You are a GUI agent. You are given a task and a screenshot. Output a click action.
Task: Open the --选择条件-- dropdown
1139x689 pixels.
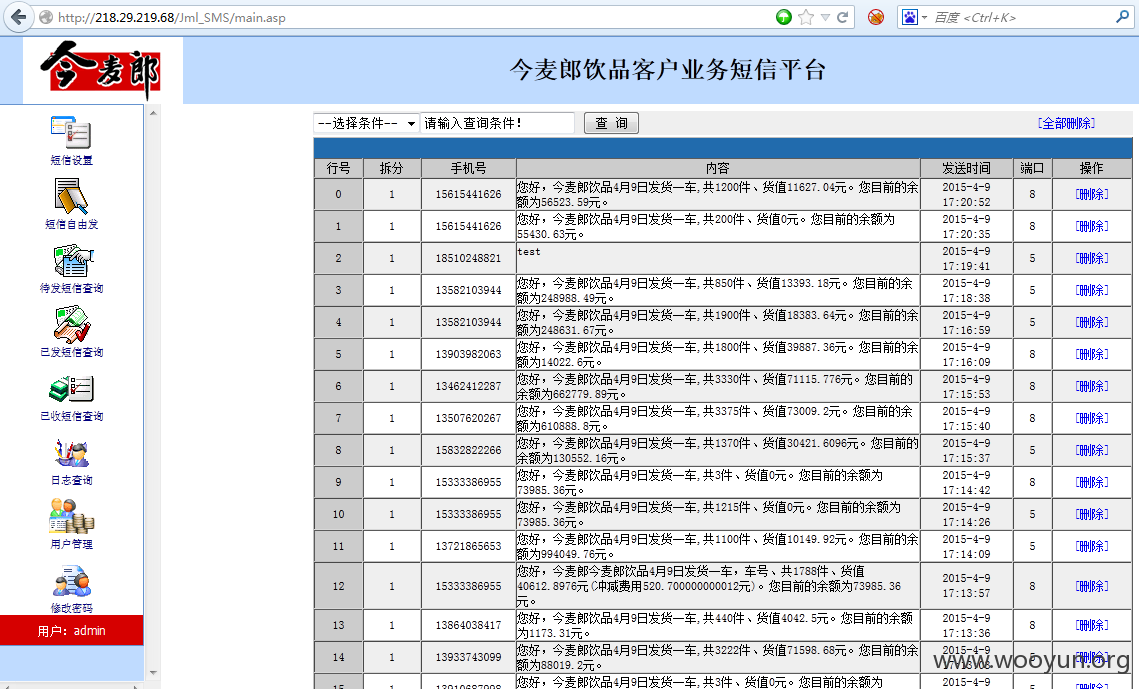coord(367,123)
